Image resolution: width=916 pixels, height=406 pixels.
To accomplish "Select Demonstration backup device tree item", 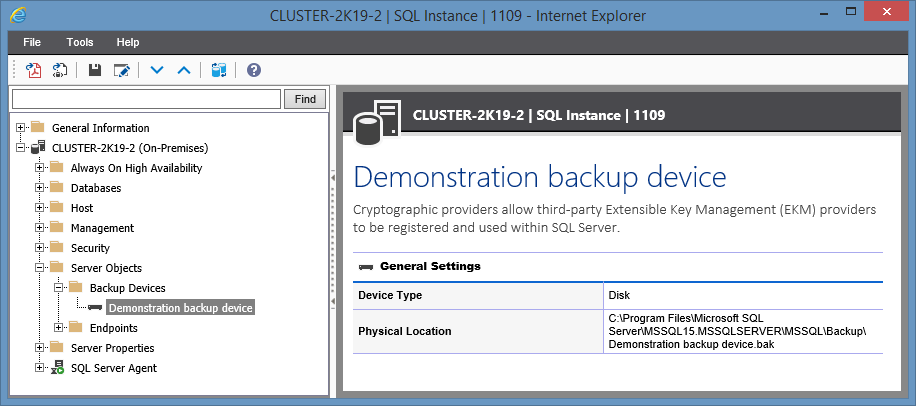I will [181, 308].
